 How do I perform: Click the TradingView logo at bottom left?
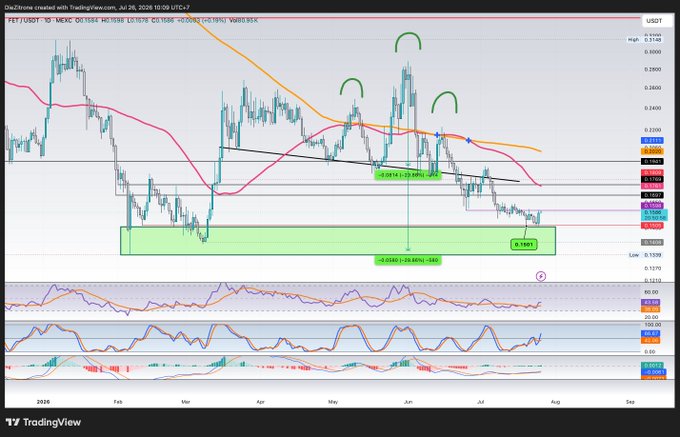(43, 422)
